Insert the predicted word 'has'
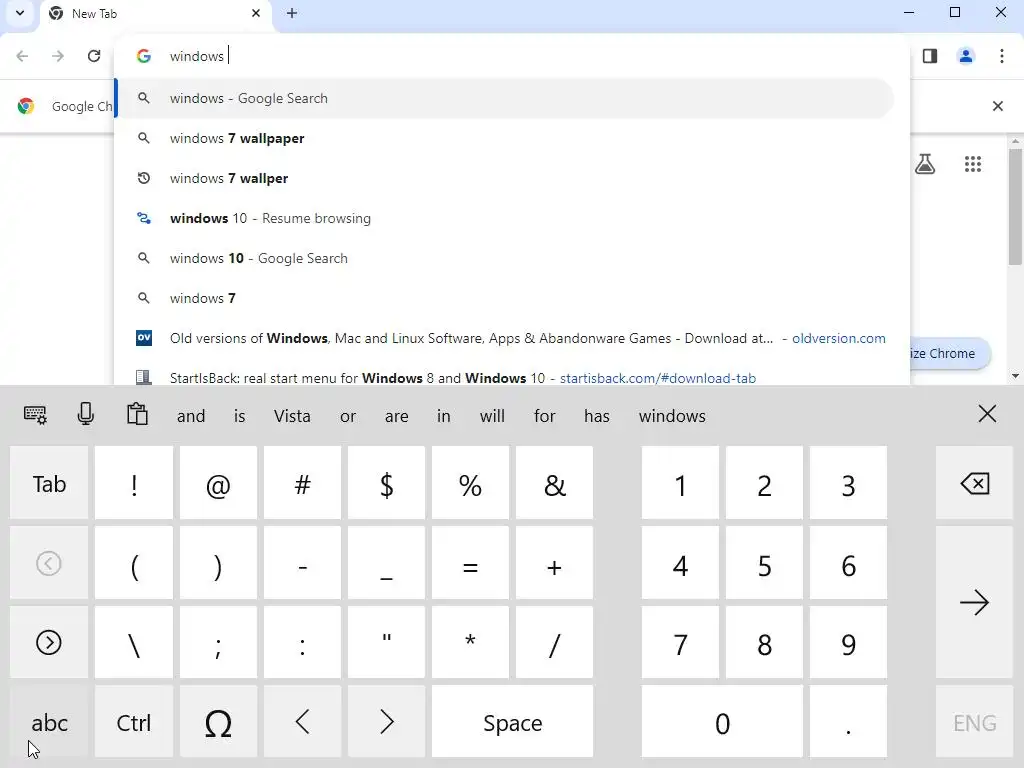This screenshot has height=768, width=1024. point(596,416)
